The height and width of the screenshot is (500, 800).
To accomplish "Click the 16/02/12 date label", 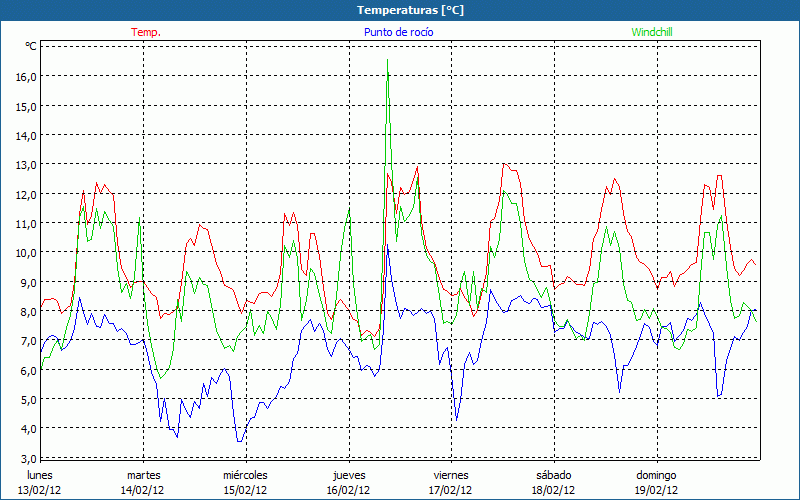I will click(348, 490).
